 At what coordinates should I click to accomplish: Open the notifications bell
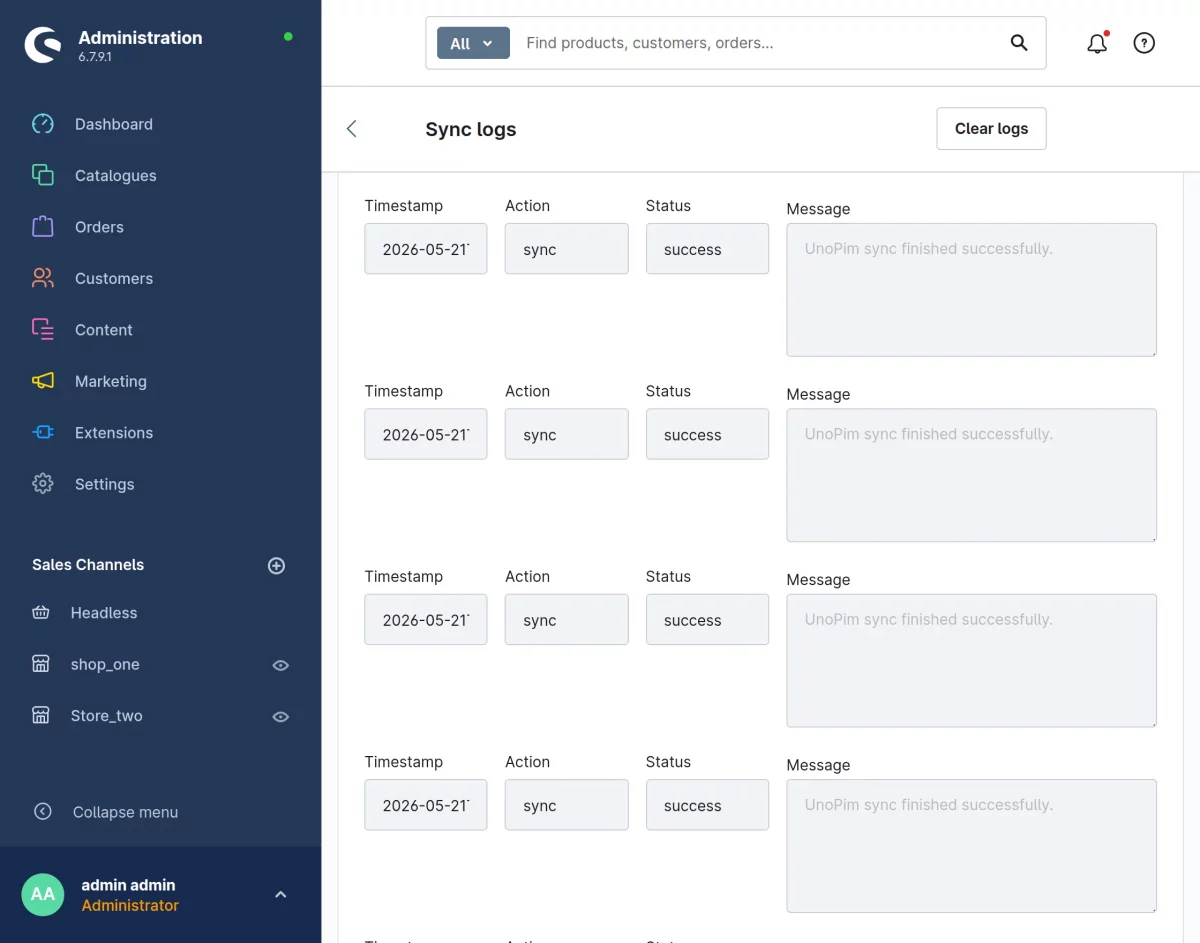tap(1097, 43)
